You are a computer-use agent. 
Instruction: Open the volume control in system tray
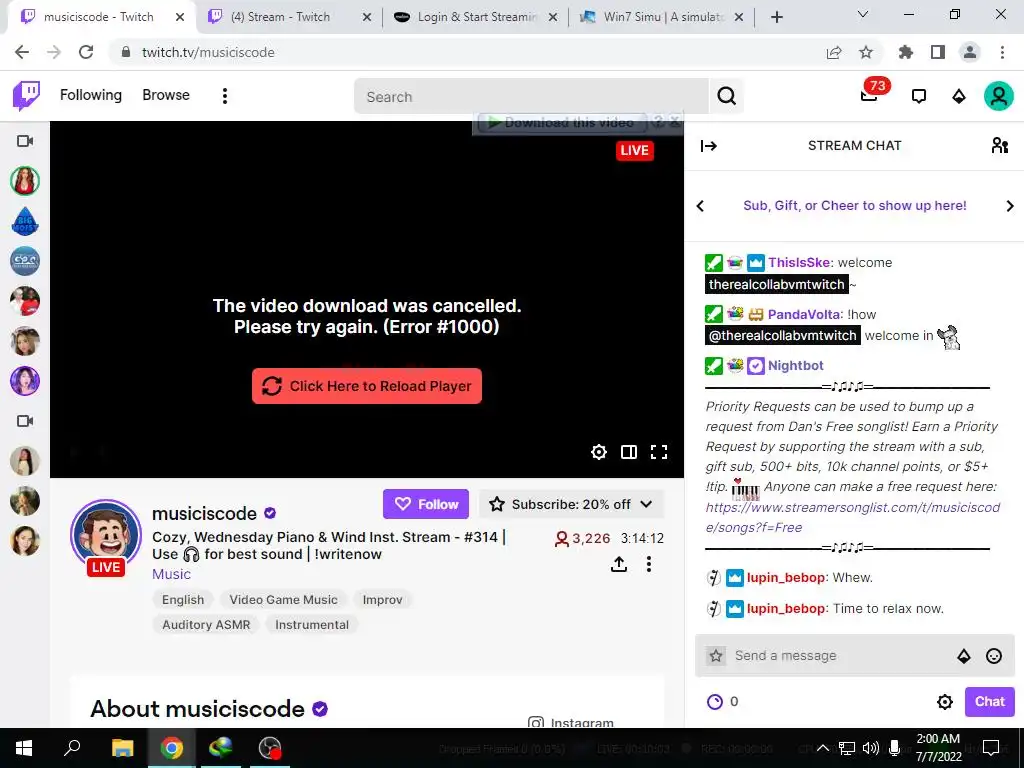[x=871, y=748]
